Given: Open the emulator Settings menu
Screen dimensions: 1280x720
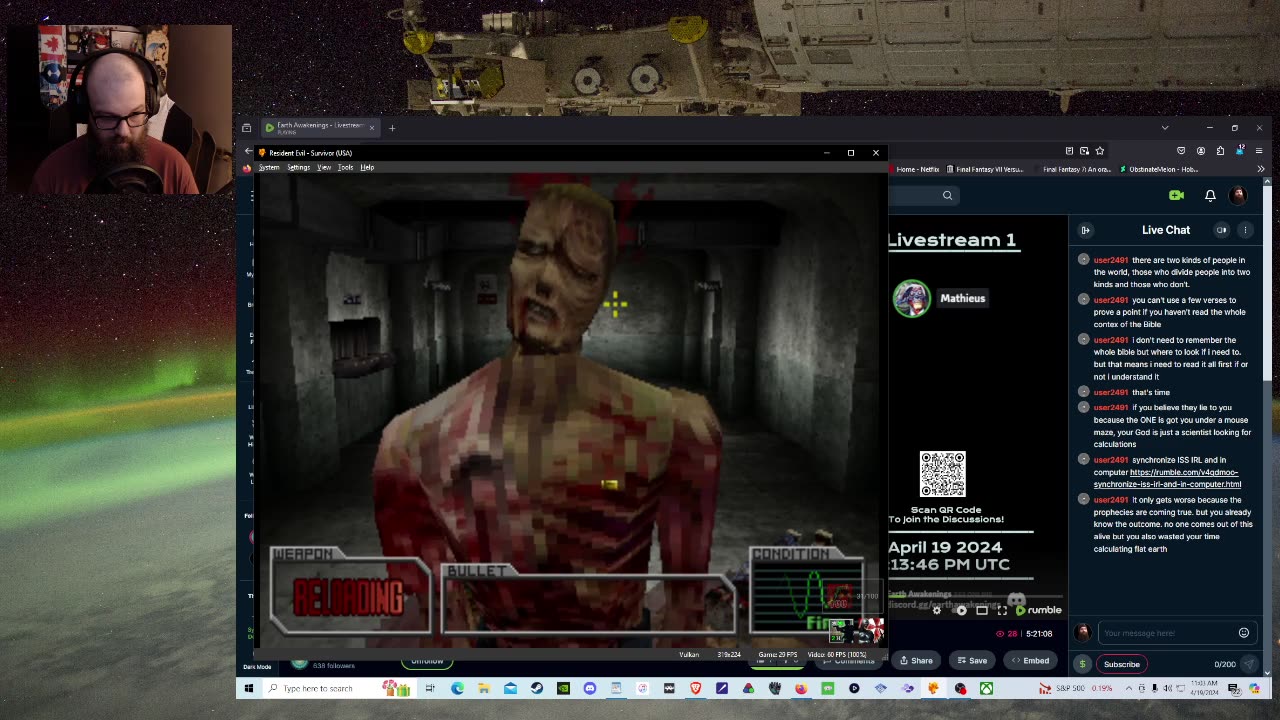Looking at the screenshot, I should (x=298, y=167).
